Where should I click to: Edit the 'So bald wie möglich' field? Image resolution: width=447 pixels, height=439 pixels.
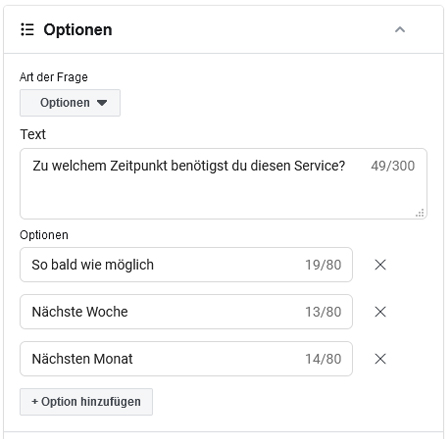186,265
